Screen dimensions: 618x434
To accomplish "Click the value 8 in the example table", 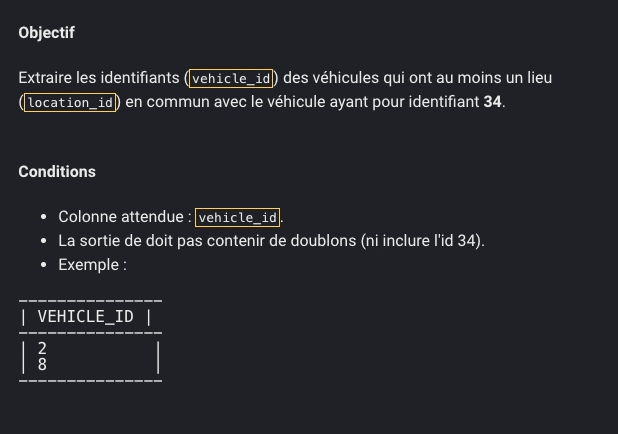I will pyautogui.click(x=42, y=365).
